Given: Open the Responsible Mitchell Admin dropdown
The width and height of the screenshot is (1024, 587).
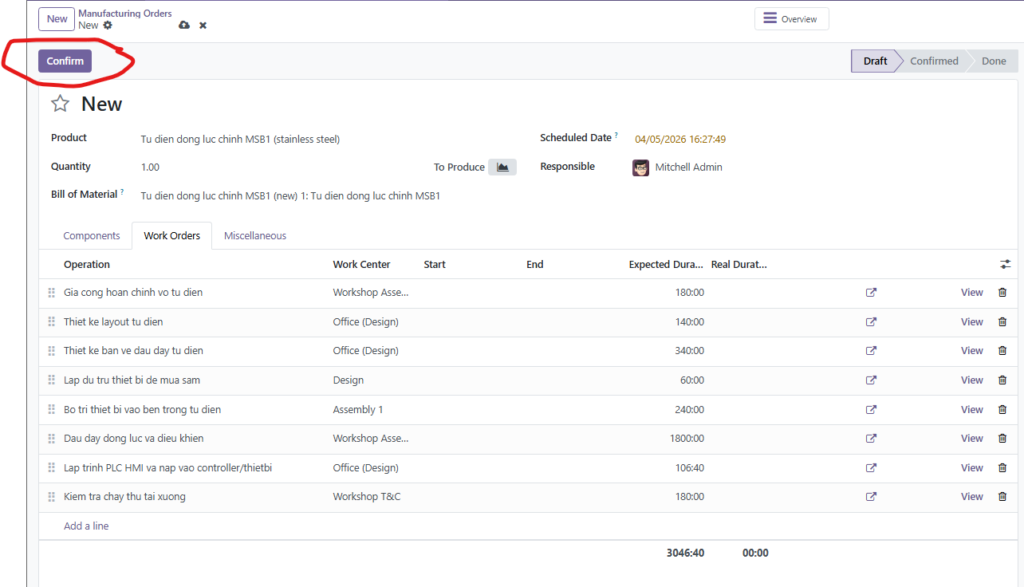Looking at the screenshot, I should (x=688, y=167).
